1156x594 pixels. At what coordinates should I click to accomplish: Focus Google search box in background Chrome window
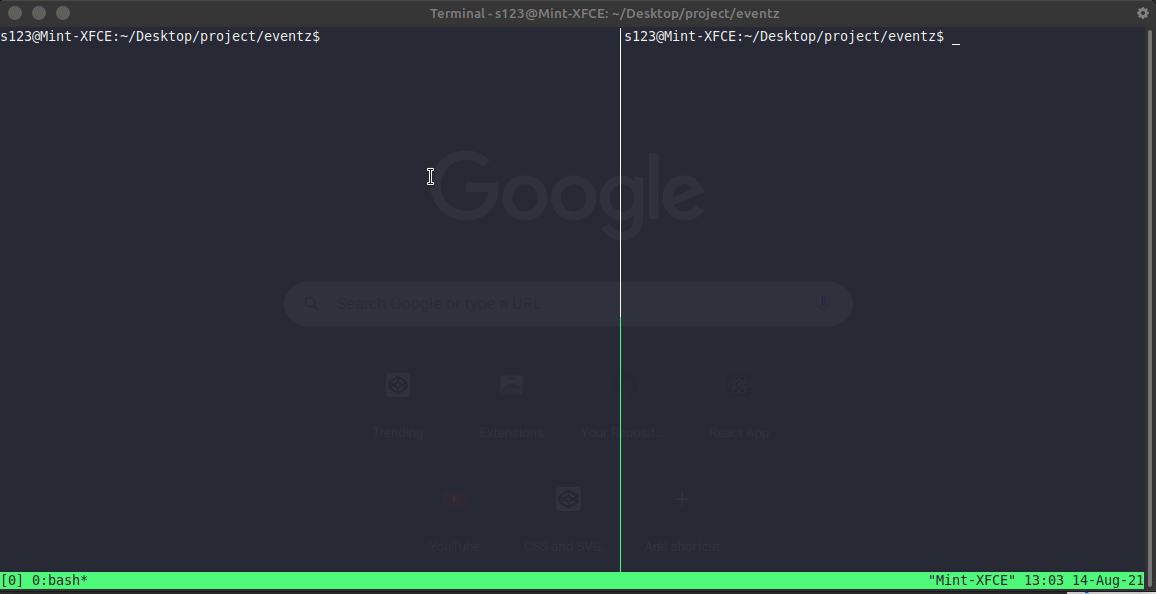tap(568, 304)
